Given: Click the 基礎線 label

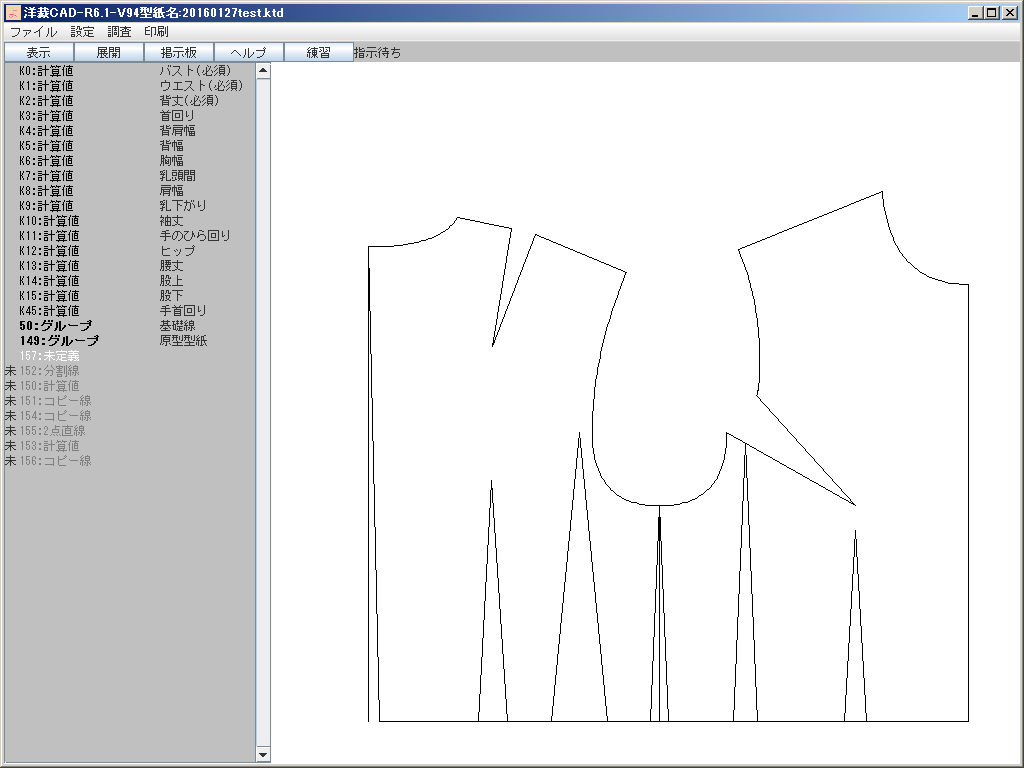Looking at the screenshot, I should pyautogui.click(x=178, y=326).
